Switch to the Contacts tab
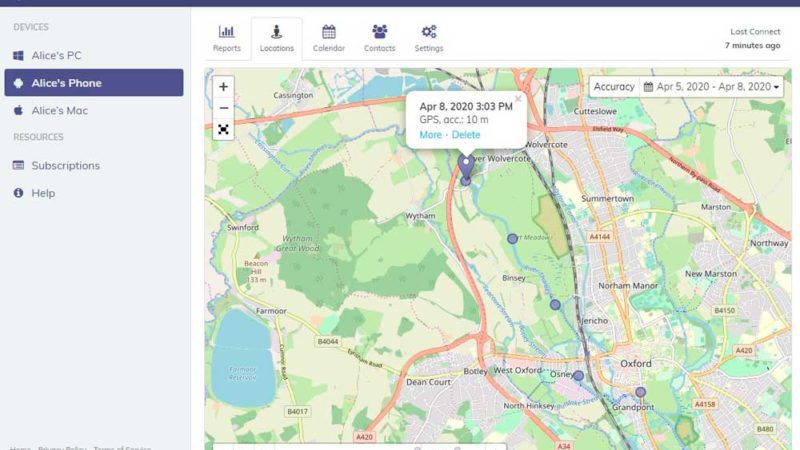Viewport: 800px width, 450px height. tap(379, 39)
